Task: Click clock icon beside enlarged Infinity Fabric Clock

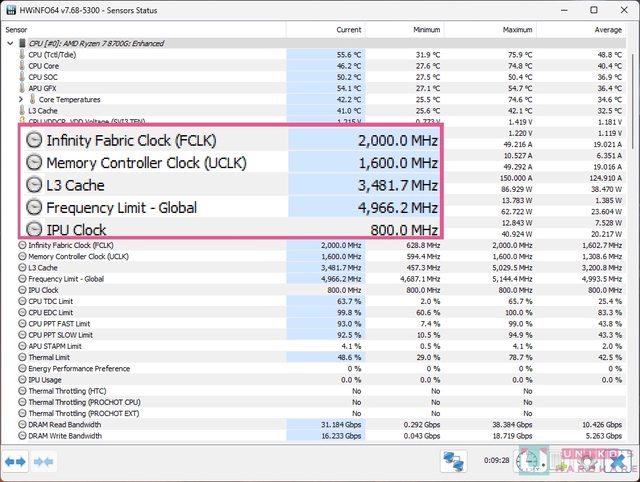Action: point(34,140)
